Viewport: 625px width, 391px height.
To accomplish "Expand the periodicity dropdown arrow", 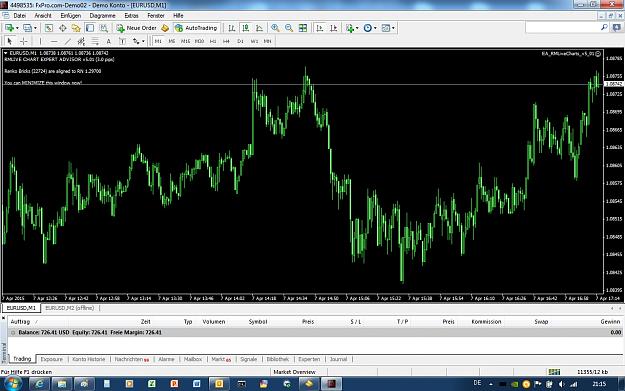I will click(375, 28).
